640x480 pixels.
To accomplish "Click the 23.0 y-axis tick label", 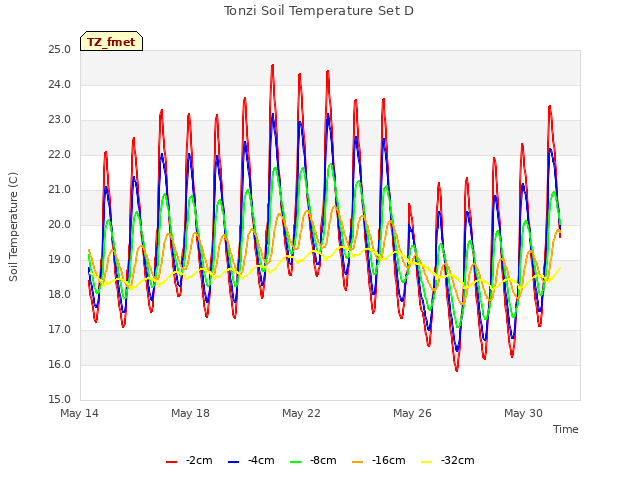I will pos(60,120).
